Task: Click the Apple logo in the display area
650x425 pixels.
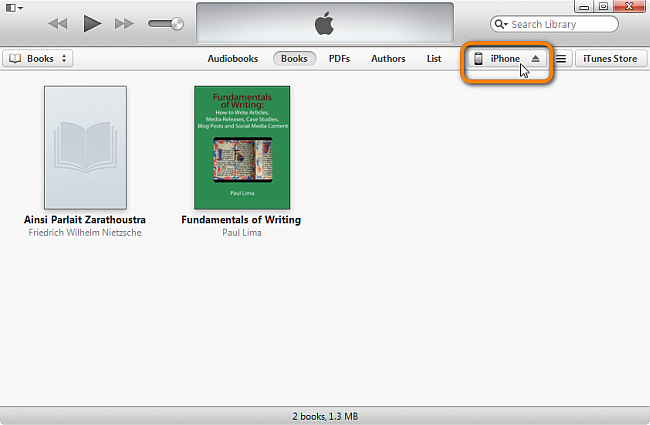Action: pyautogui.click(x=324, y=23)
